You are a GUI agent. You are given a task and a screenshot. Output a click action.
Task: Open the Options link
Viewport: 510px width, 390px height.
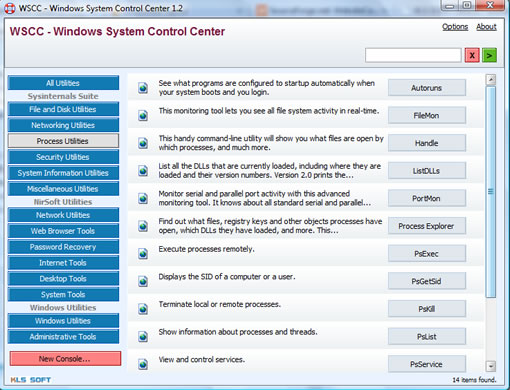click(455, 27)
